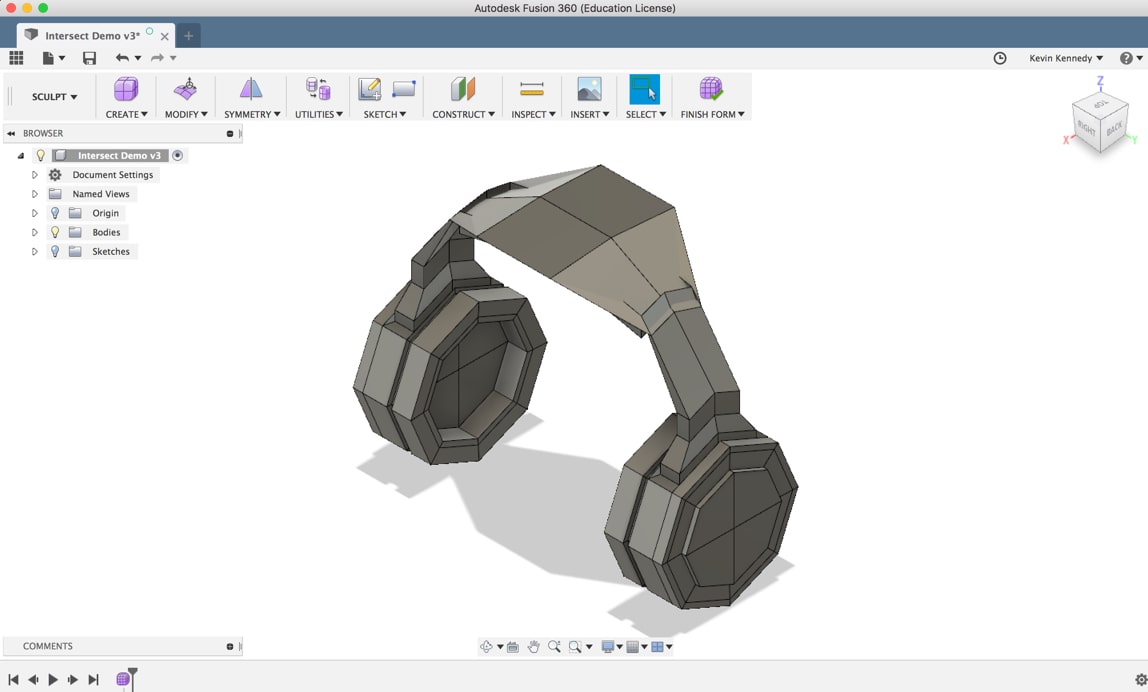Image resolution: width=1148 pixels, height=692 pixels.
Task: Click the Finish Form icon
Action: coord(711,90)
